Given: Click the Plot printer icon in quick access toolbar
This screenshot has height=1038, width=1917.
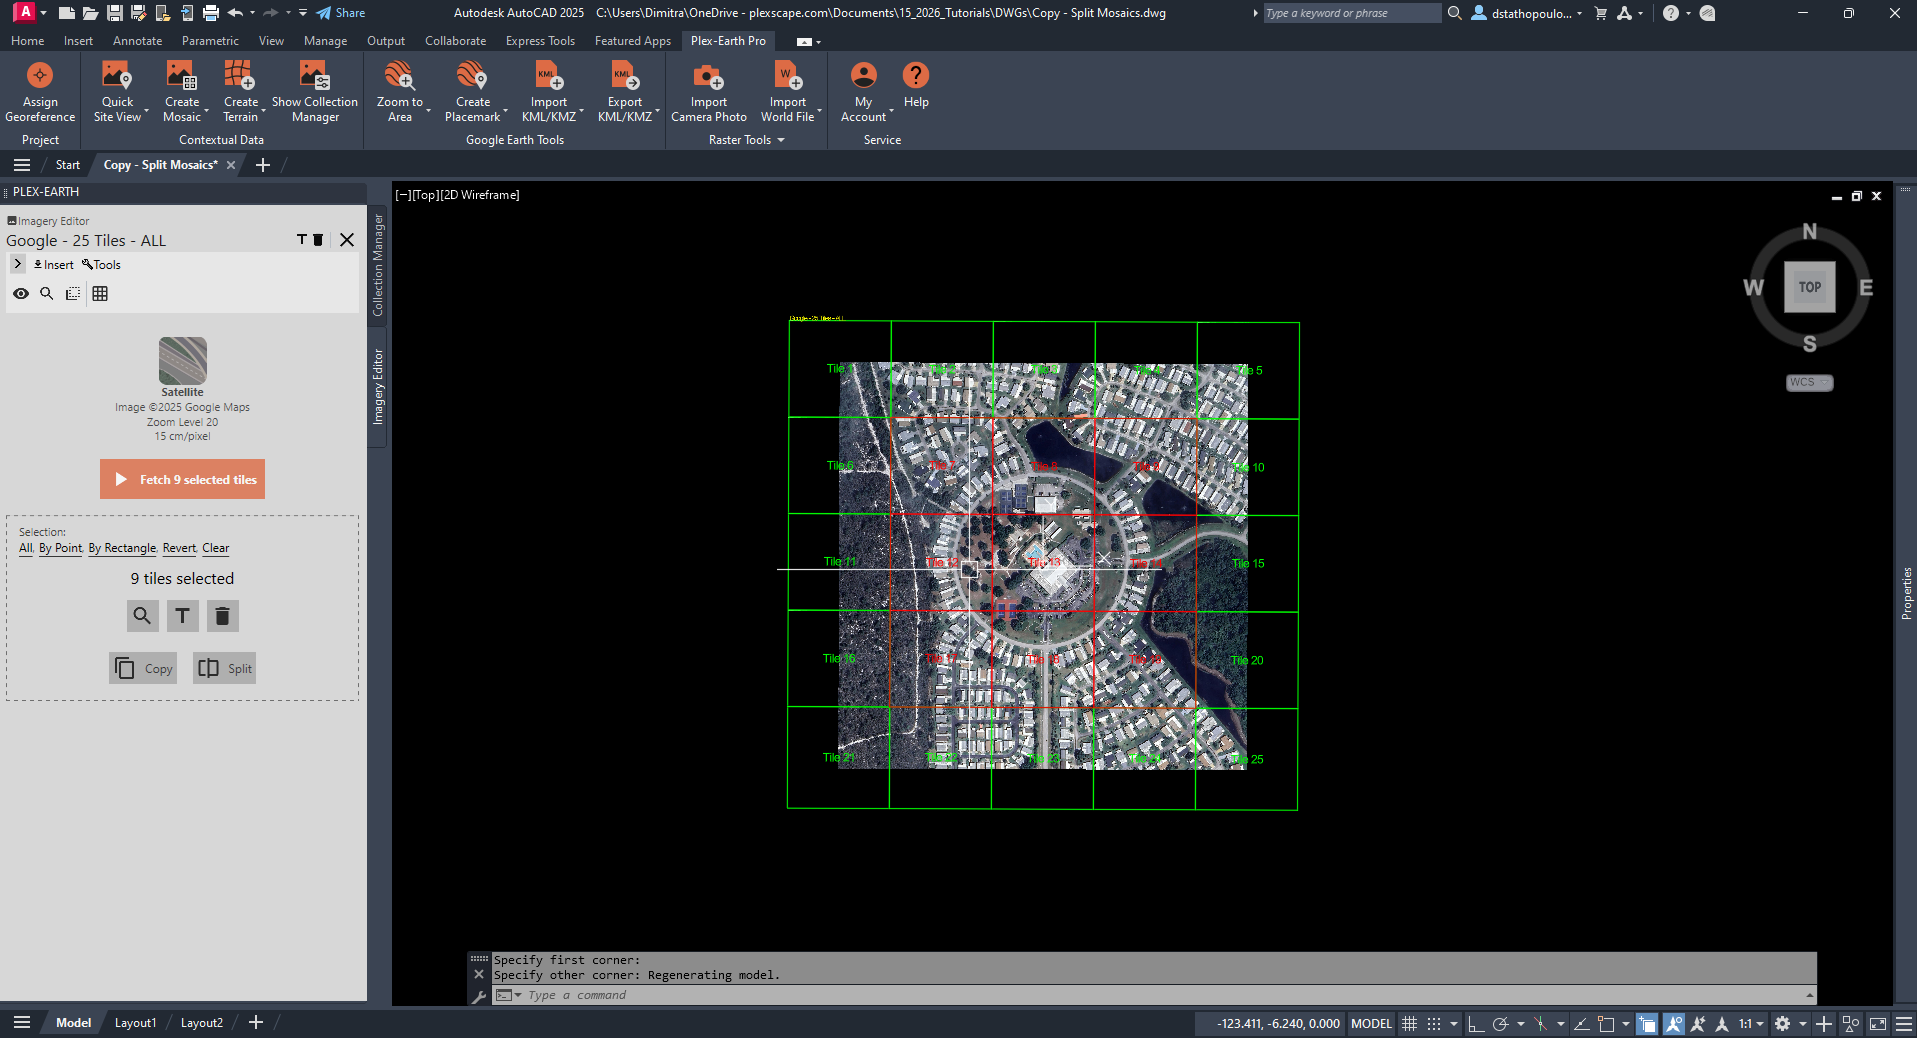Looking at the screenshot, I should pyautogui.click(x=210, y=13).
